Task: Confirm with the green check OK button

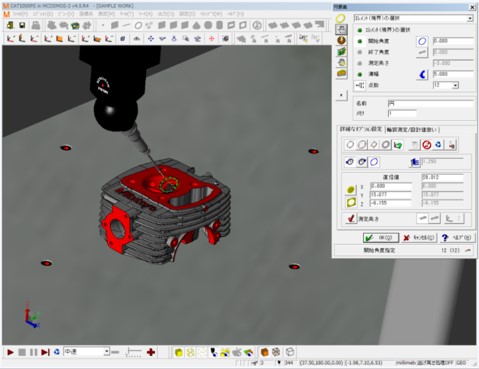Action: coord(381,238)
